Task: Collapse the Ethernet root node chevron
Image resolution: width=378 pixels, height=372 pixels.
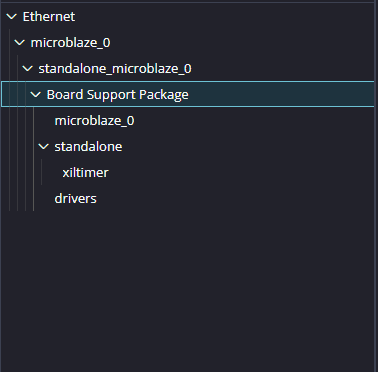Action: pos(12,17)
